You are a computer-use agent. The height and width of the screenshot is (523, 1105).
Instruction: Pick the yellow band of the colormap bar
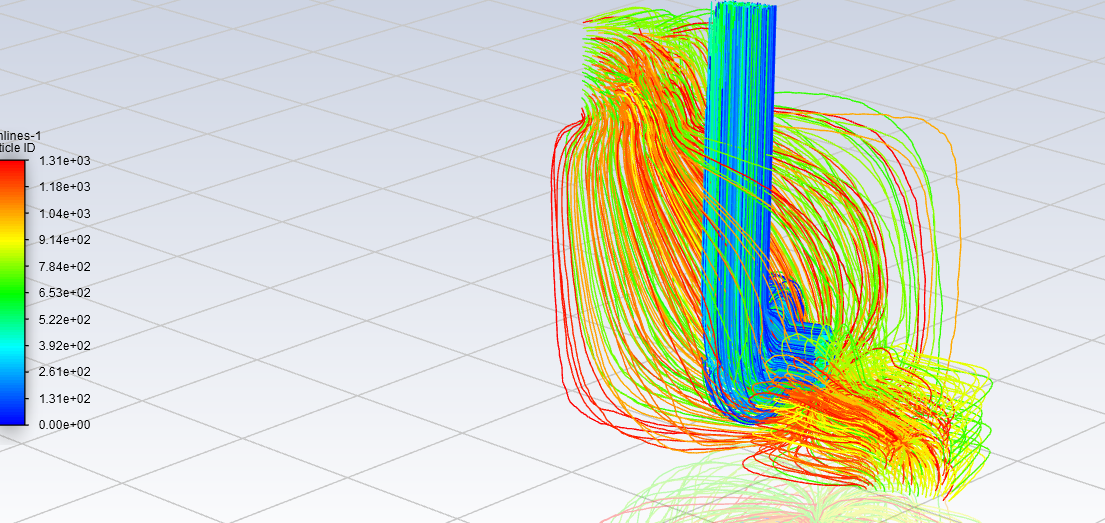tap(14, 238)
